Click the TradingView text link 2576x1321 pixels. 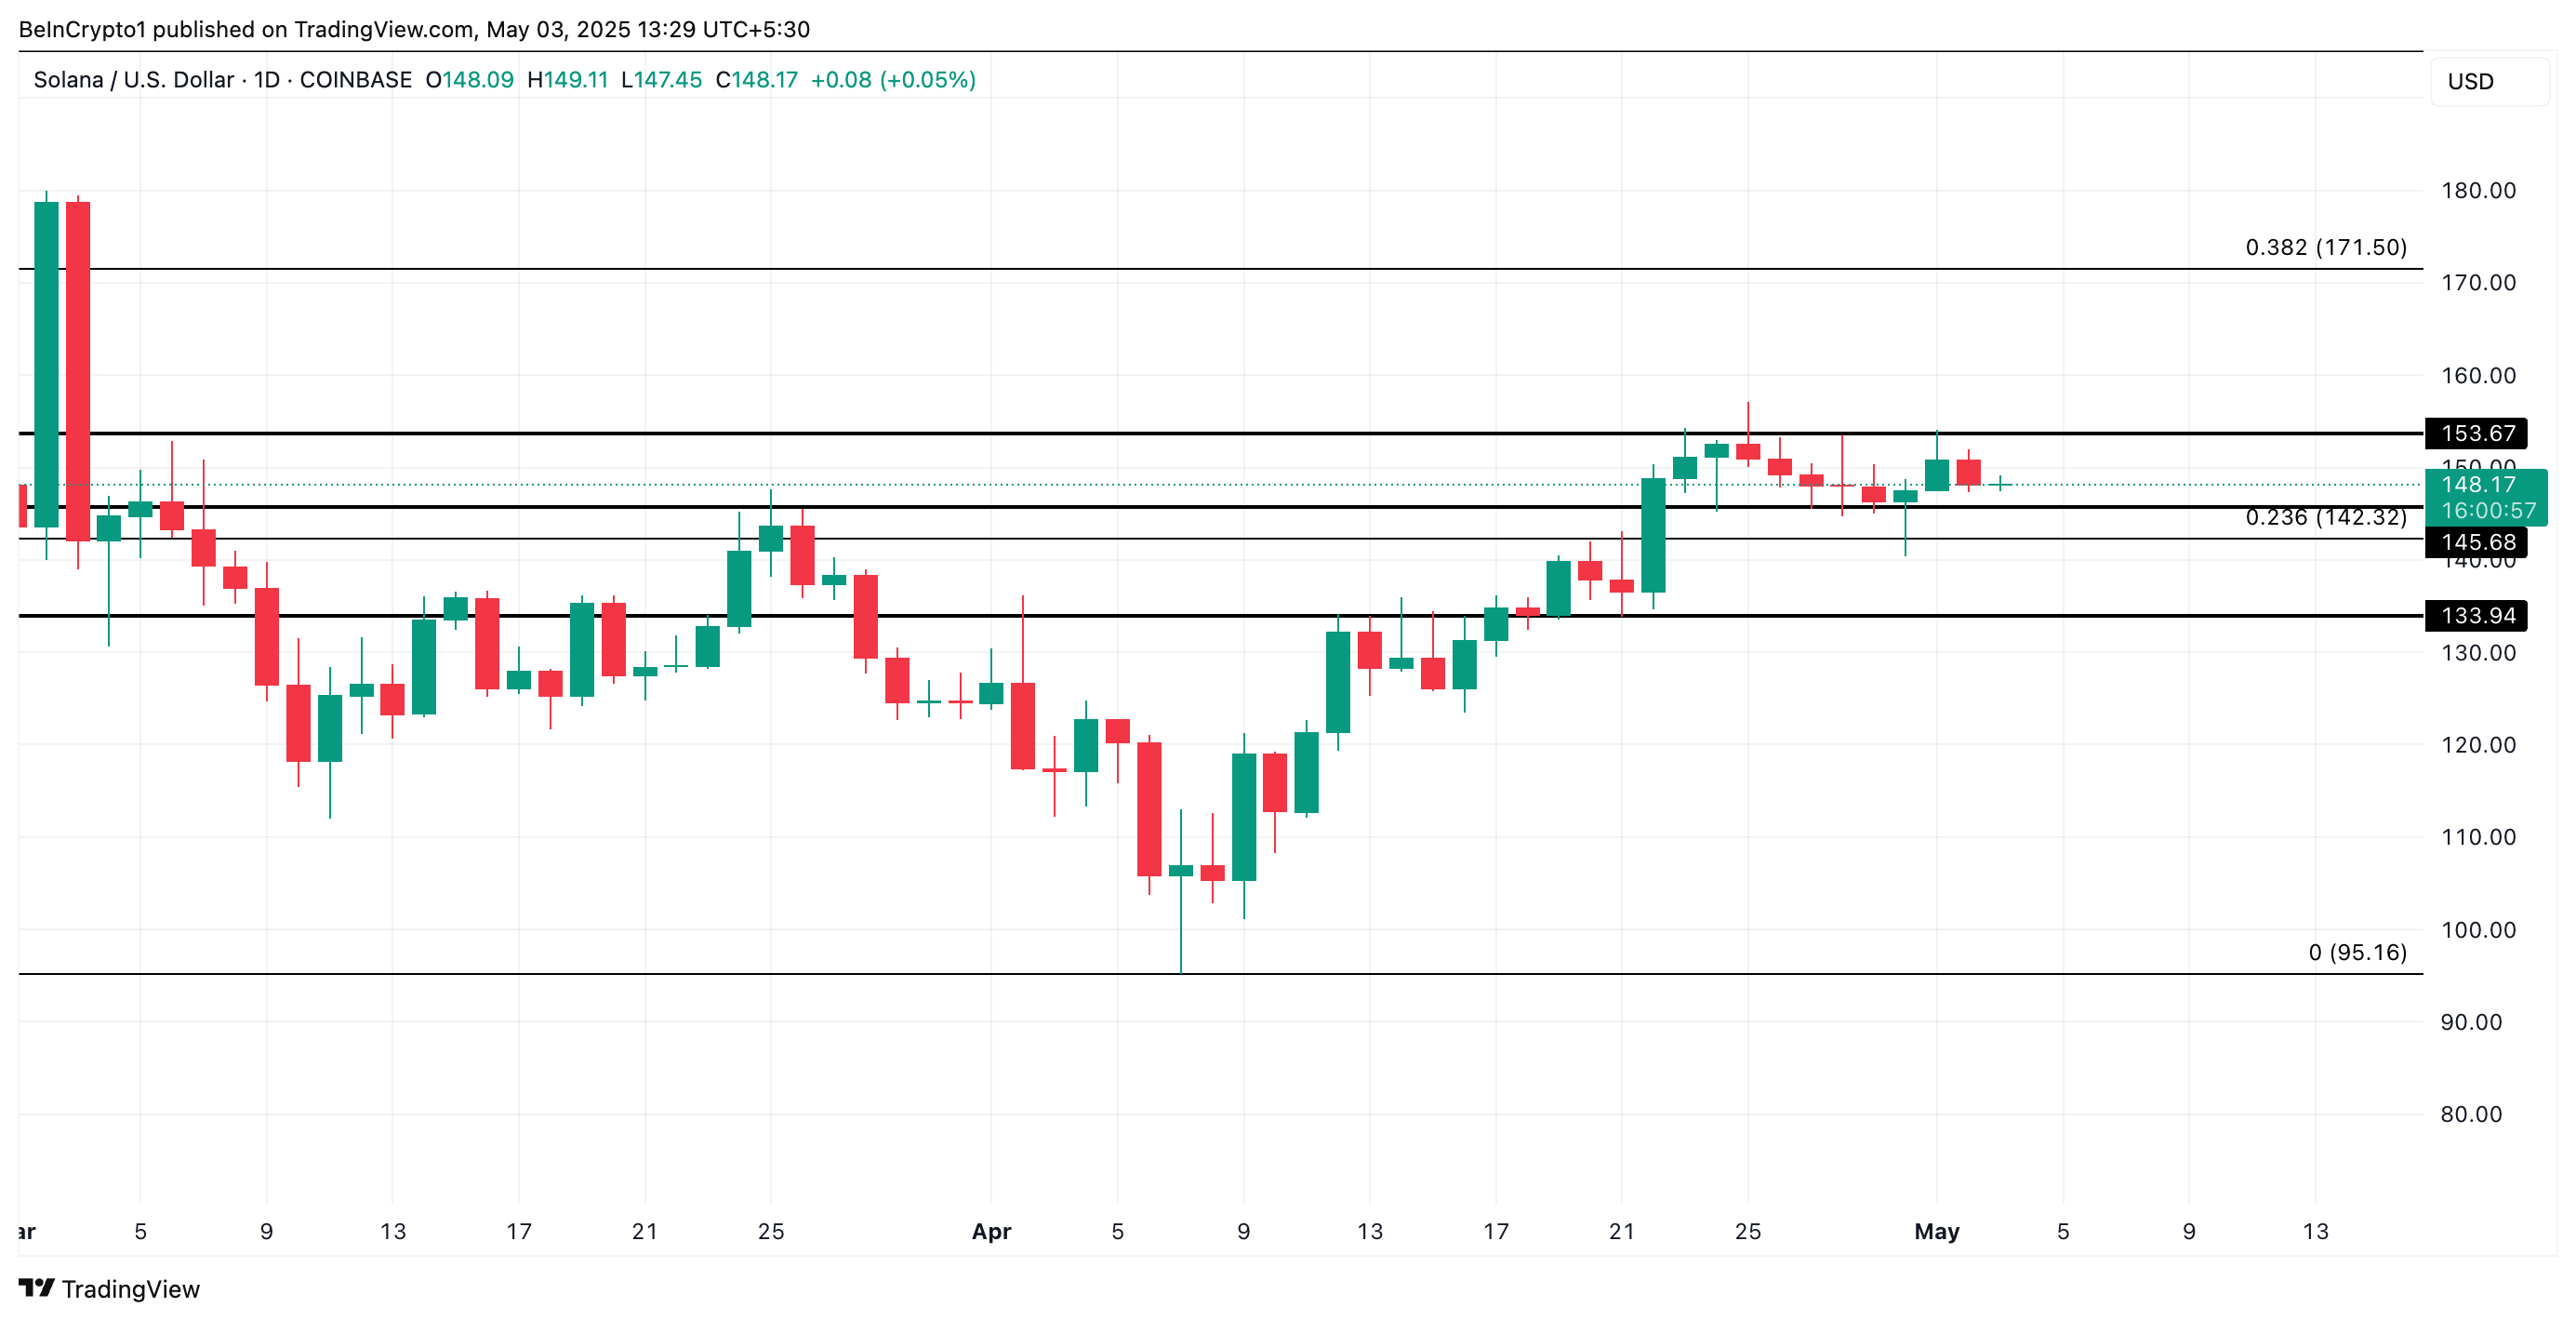pyautogui.click(x=130, y=1289)
